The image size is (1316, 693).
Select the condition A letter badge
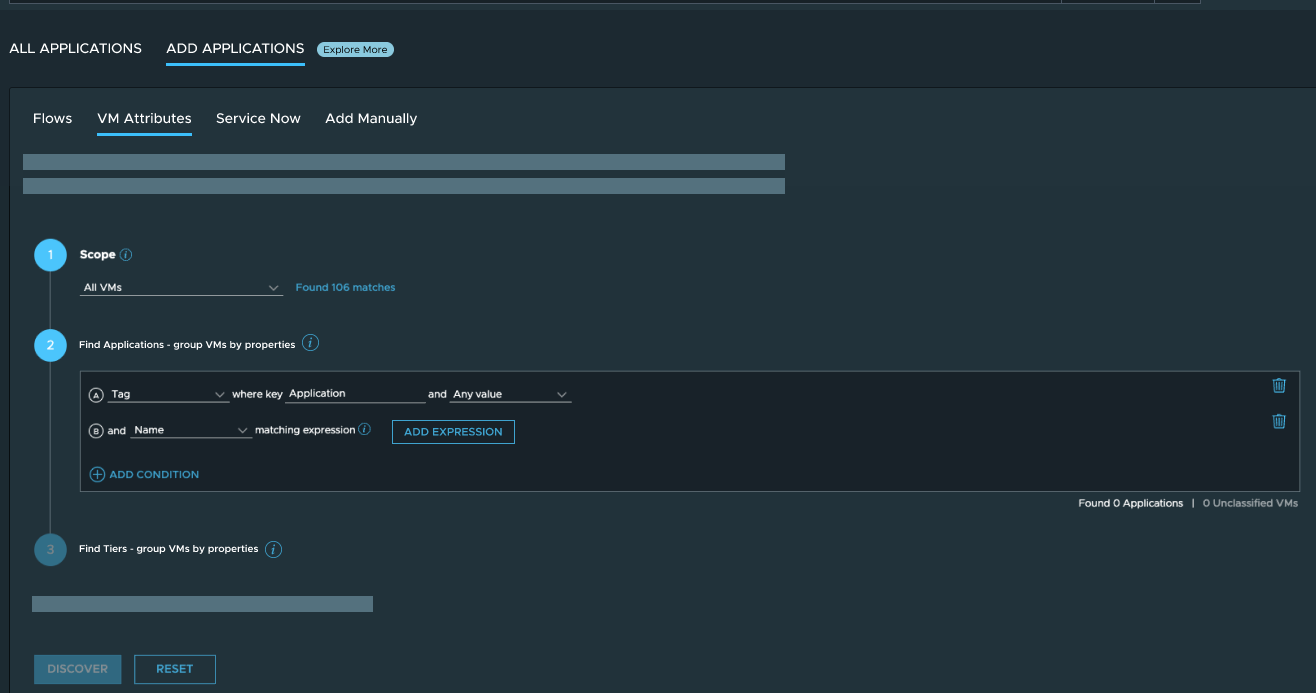pyautogui.click(x=96, y=395)
